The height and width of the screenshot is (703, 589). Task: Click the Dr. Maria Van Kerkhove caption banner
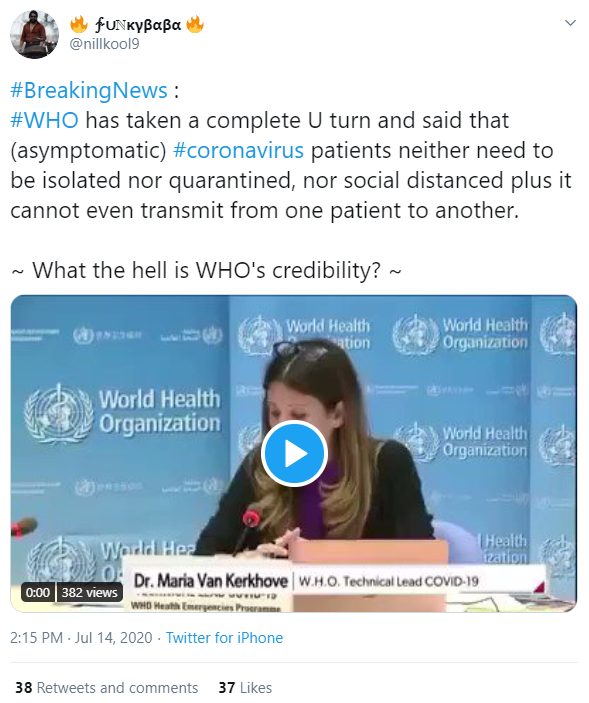click(211, 581)
